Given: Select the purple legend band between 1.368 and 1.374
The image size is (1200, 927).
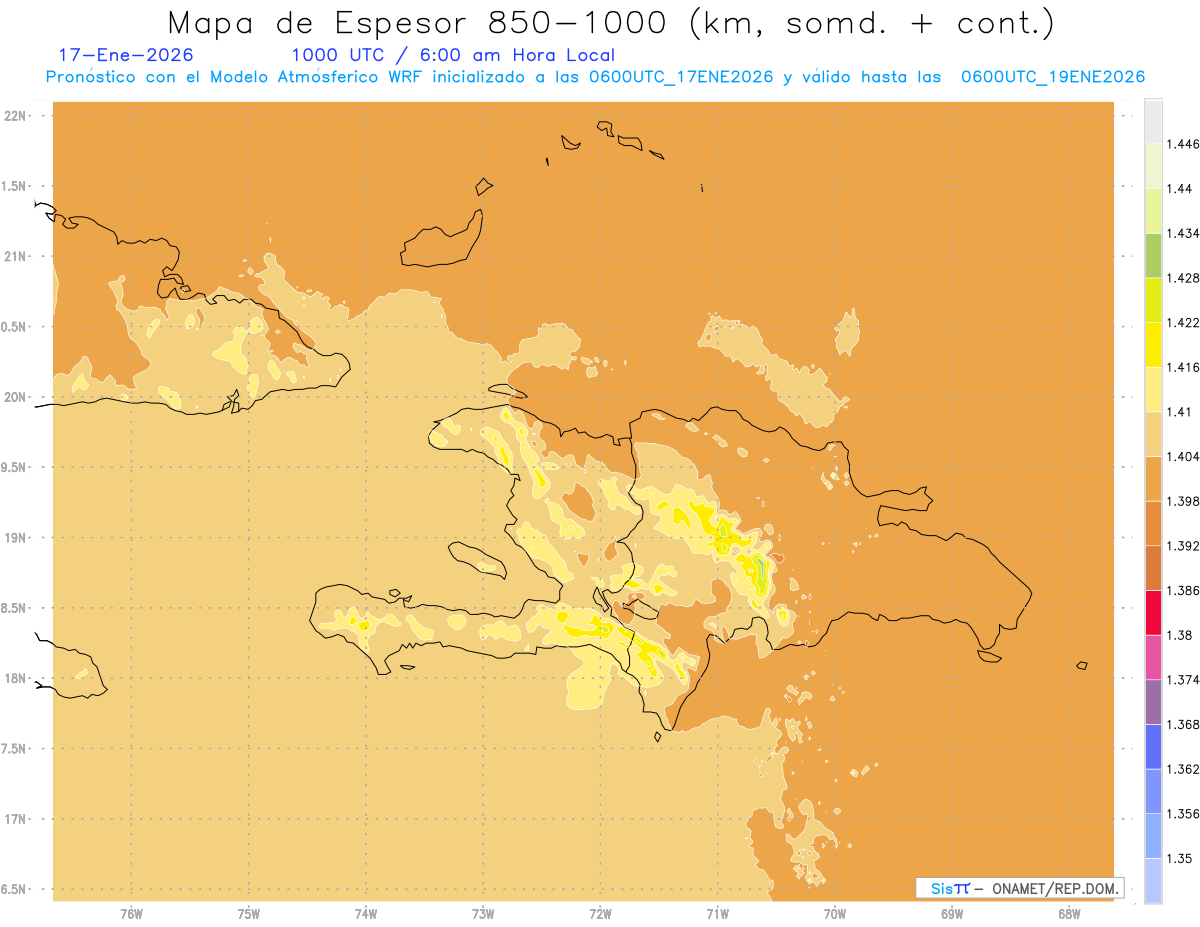Looking at the screenshot, I should pos(1153,702).
